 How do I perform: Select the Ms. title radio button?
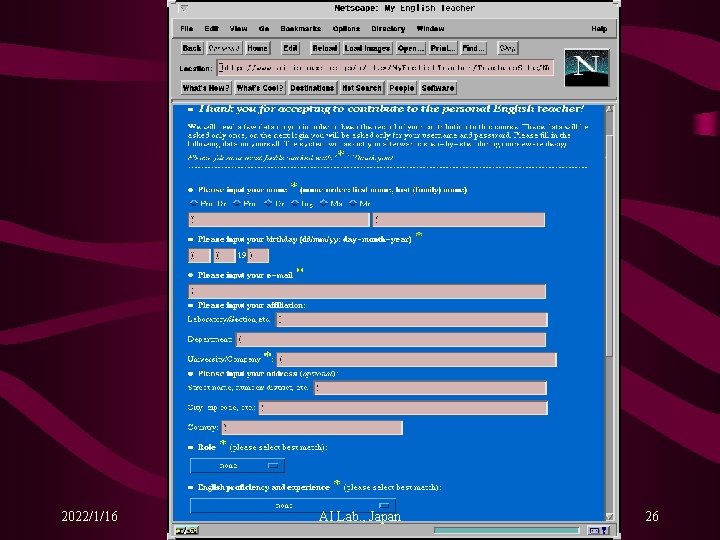click(x=324, y=203)
